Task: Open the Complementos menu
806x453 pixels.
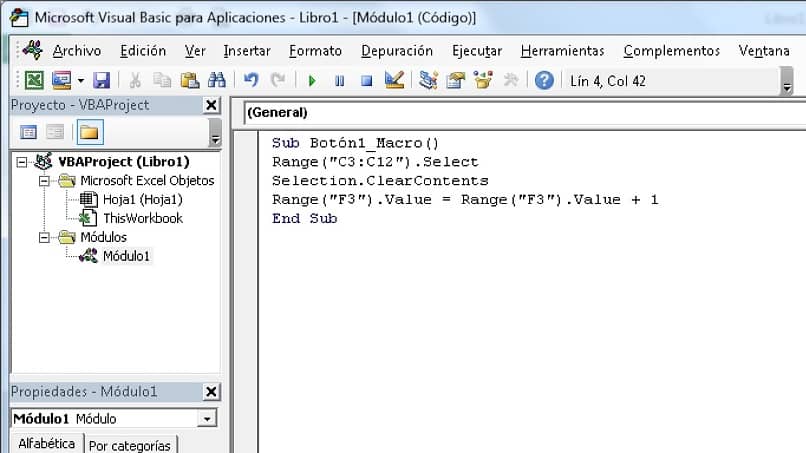Action: click(x=671, y=51)
